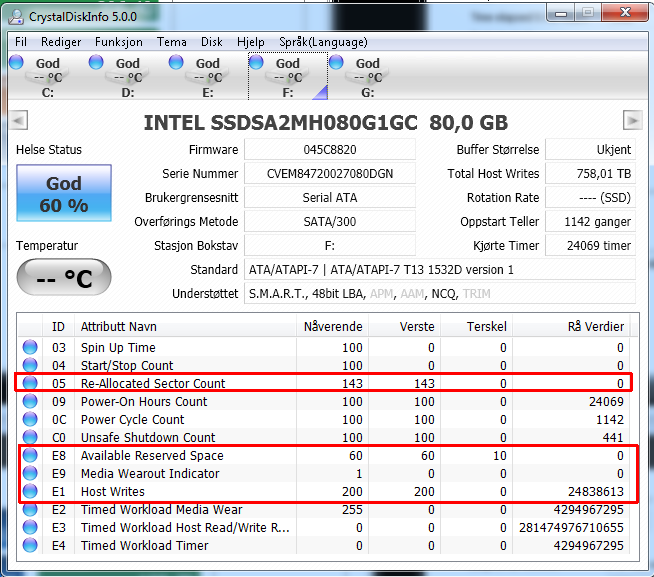Click the Rotation Rate value ---- (SSD)
654x577 pixels.
[x=591, y=197]
